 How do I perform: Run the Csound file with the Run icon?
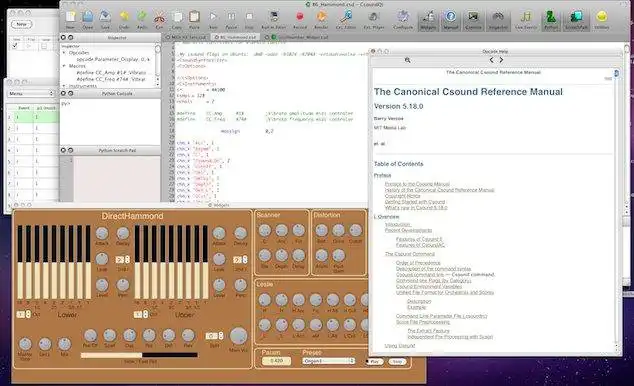[213, 19]
